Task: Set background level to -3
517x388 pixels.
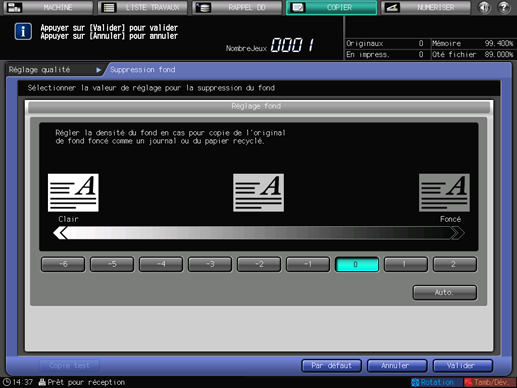Action: pyautogui.click(x=210, y=264)
